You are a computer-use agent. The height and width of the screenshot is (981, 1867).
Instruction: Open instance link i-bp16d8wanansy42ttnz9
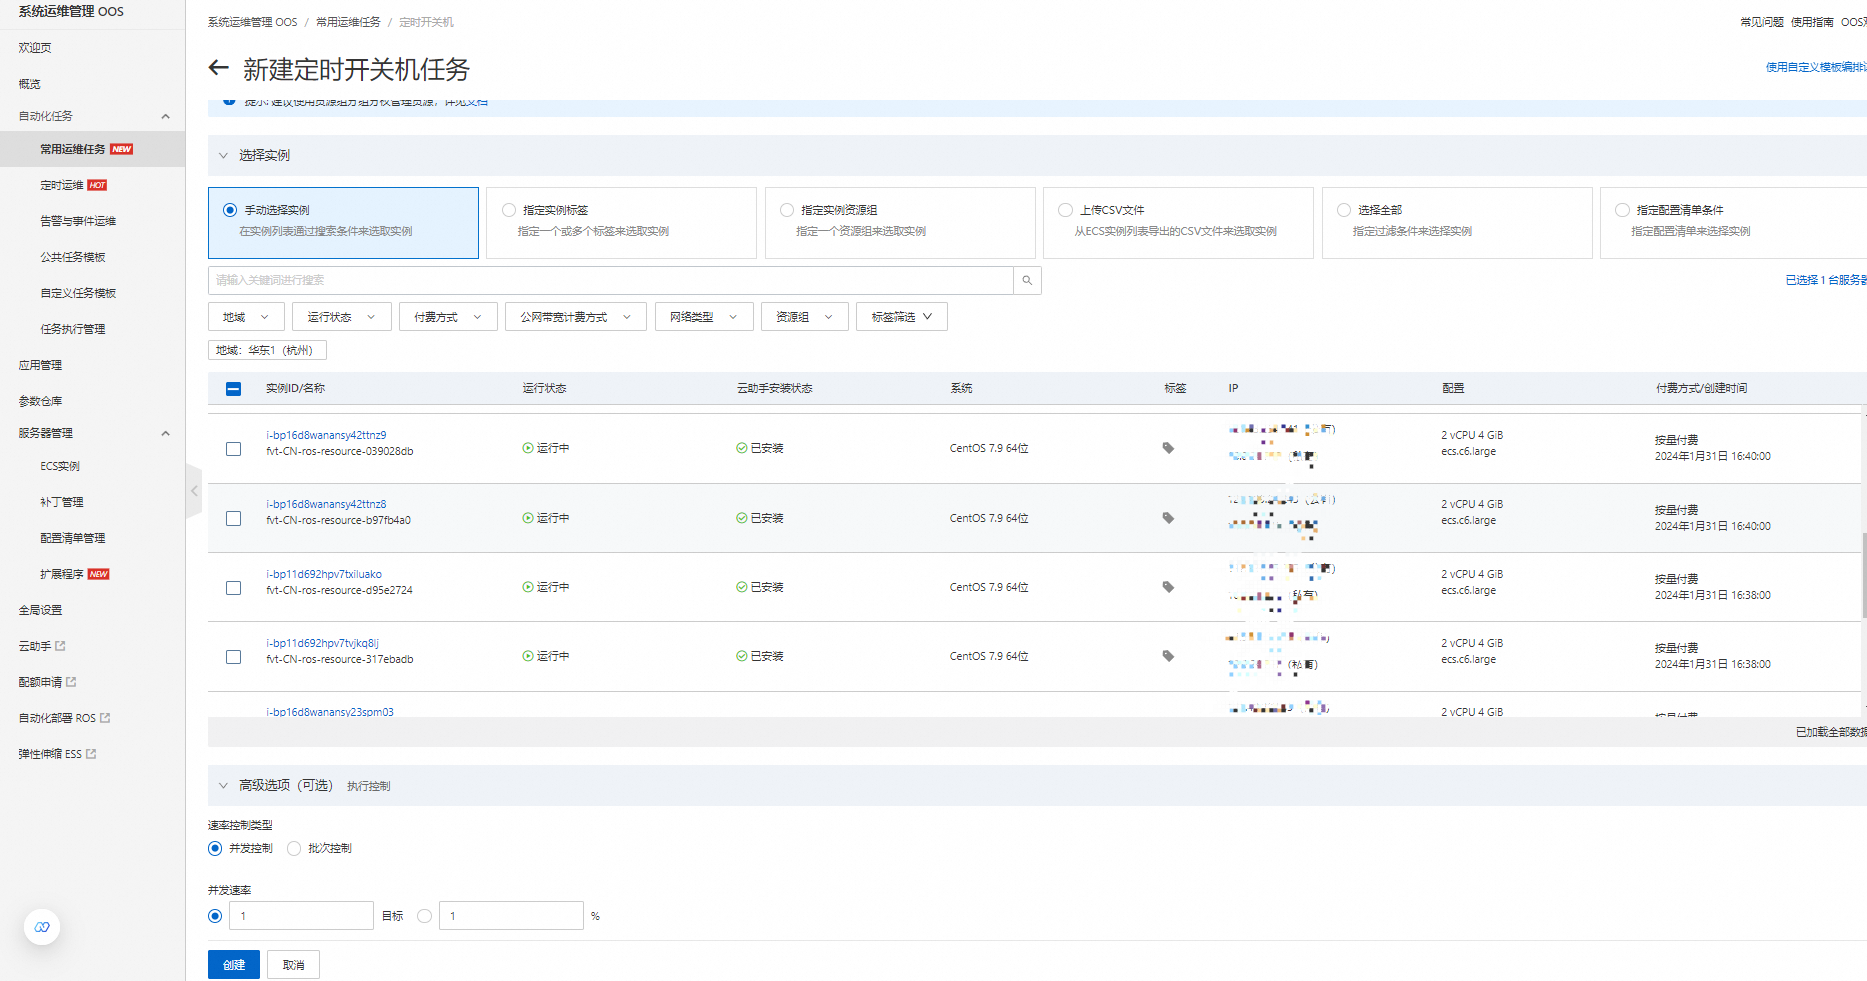coord(326,435)
